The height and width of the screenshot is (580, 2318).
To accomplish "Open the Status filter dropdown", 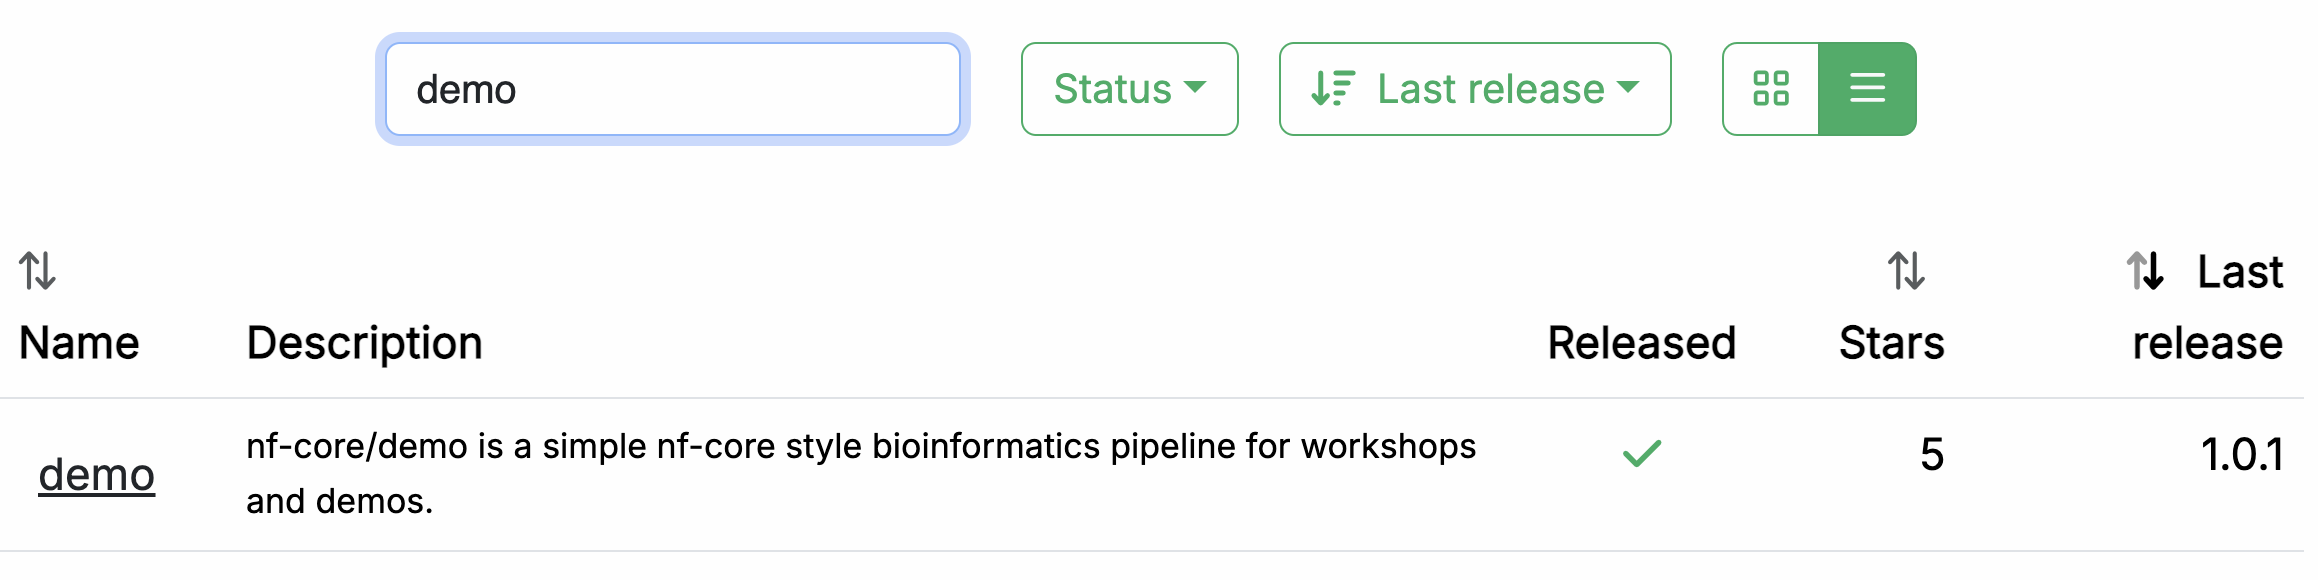I will tap(1129, 89).
